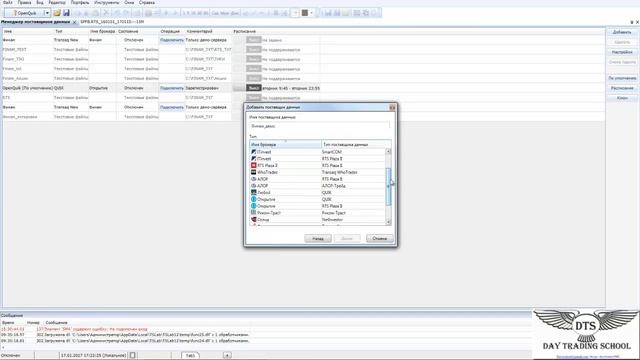Sort dialog list by Имя брокера column
The height and width of the screenshot is (360, 640).
285,144
